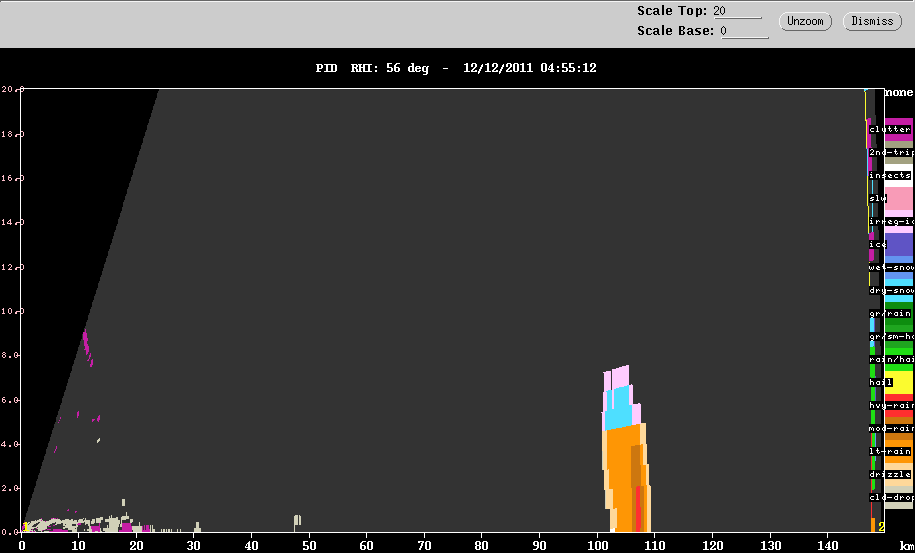Select the yellow hail color swatch
This screenshot has height=553, width=915.
[x=899, y=383]
